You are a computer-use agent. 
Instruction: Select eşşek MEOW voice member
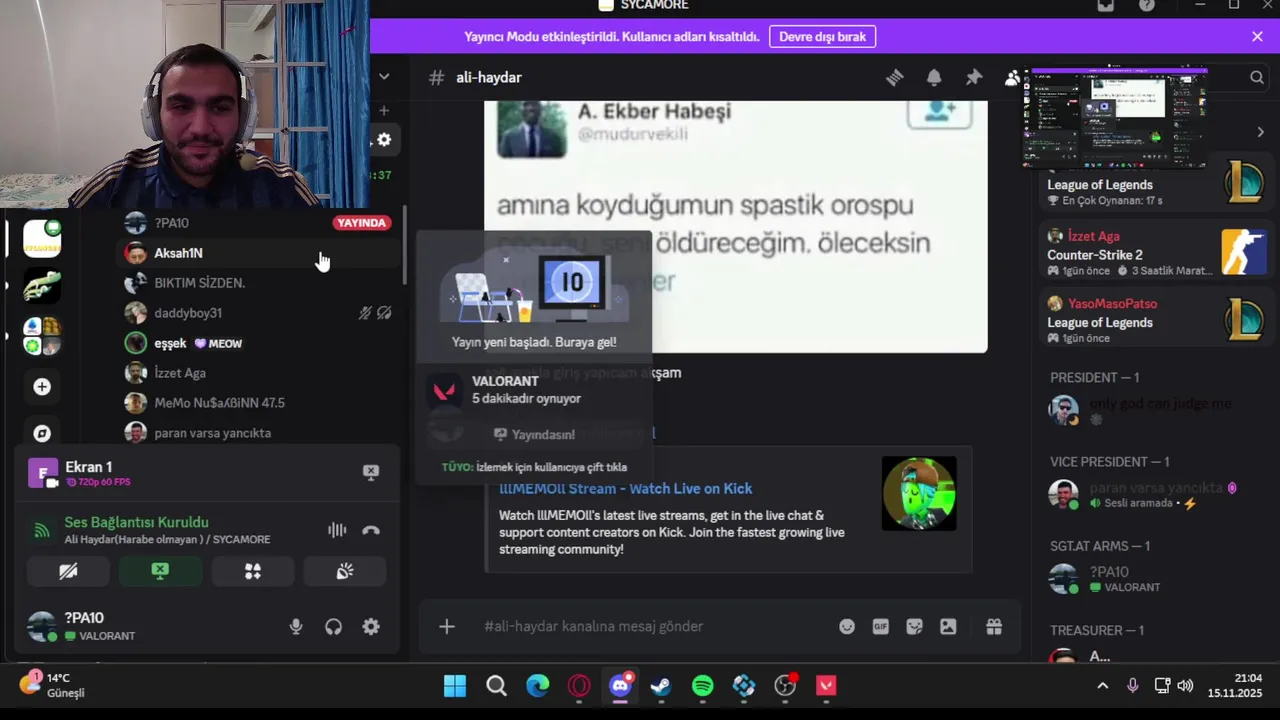click(x=258, y=343)
